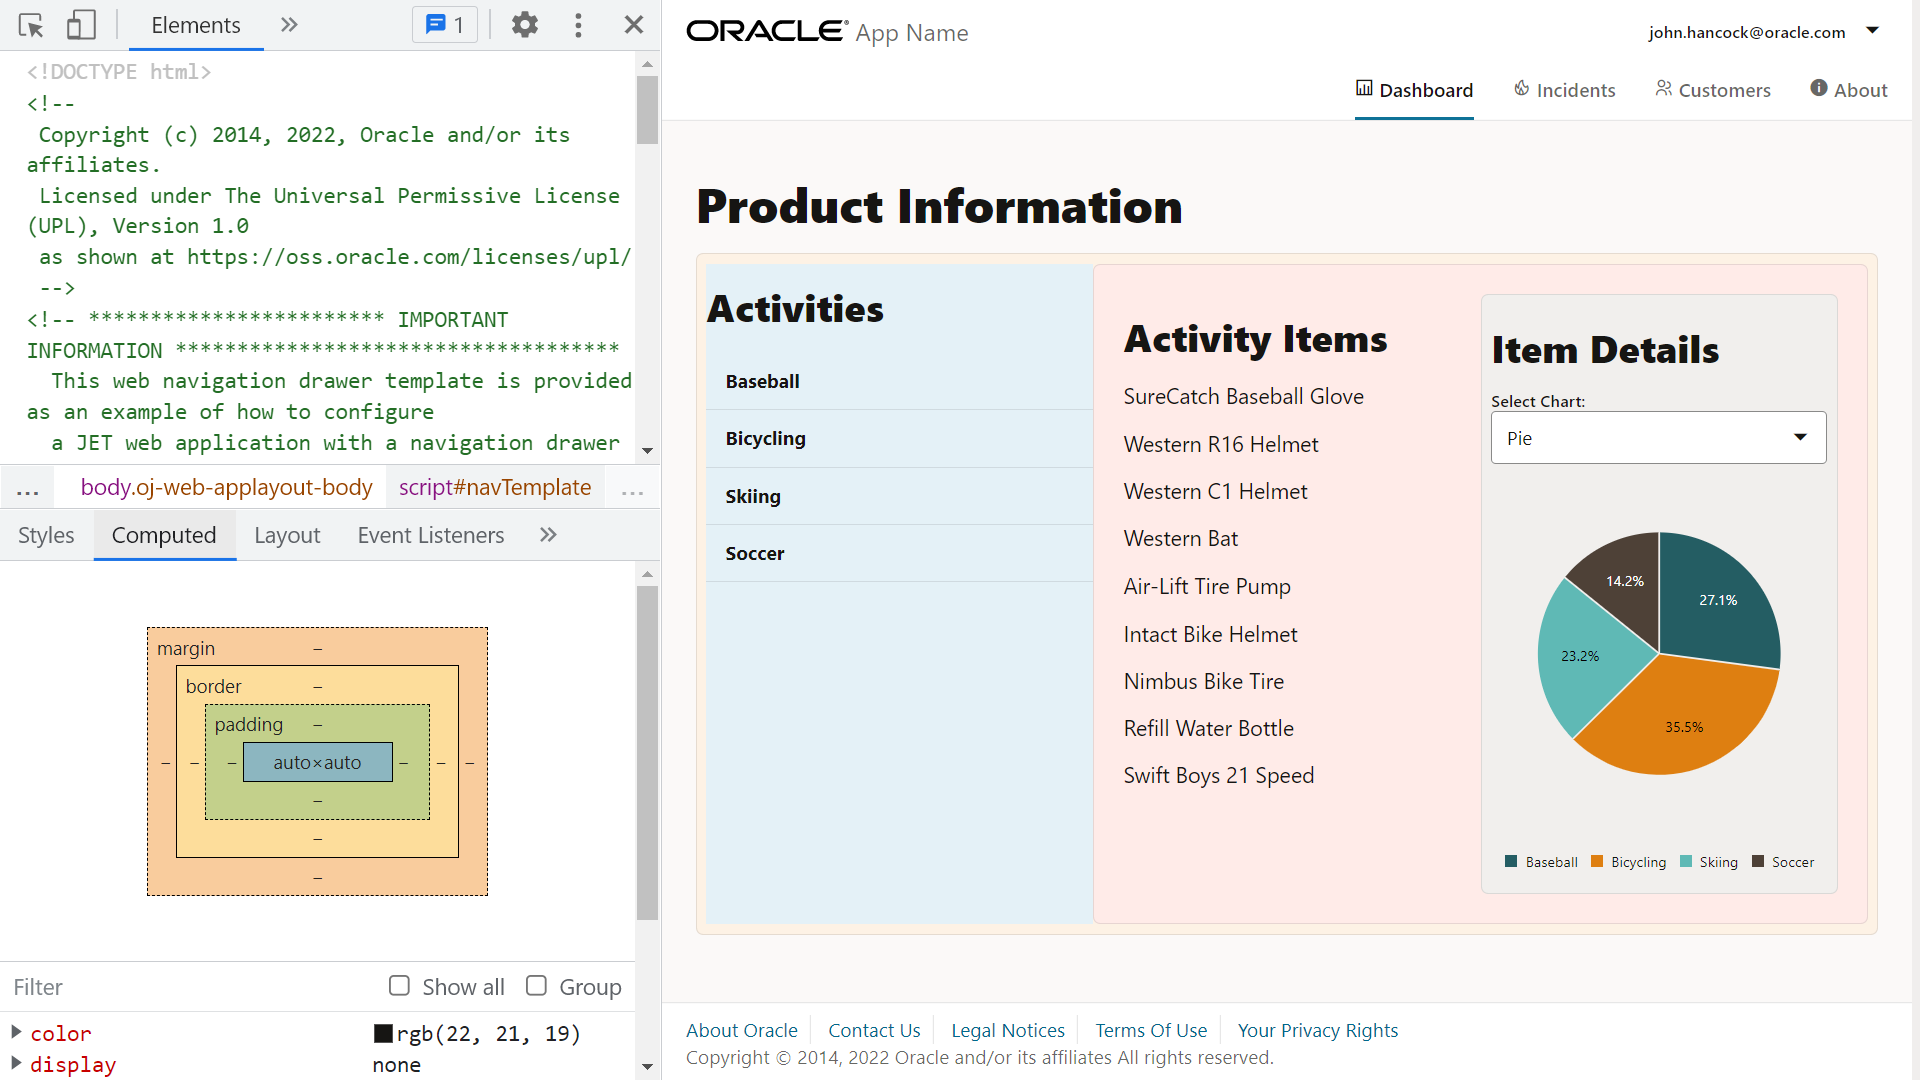Open the Layout tab
Viewport: 1920px width, 1080px height.
[287, 535]
